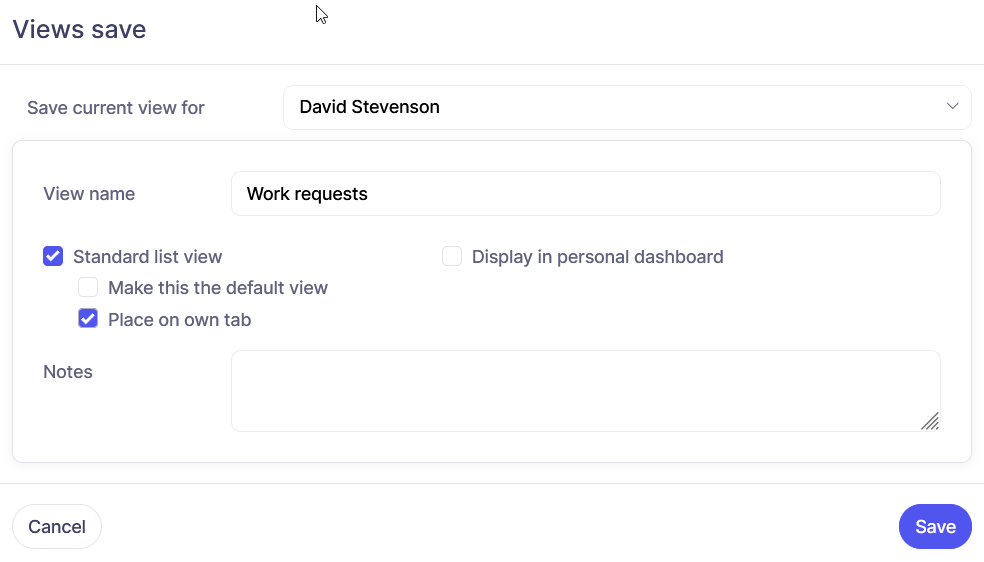Screen dimensions: 984x562
Task: Untick the Place on own tab checkbox
Action: pos(88,320)
